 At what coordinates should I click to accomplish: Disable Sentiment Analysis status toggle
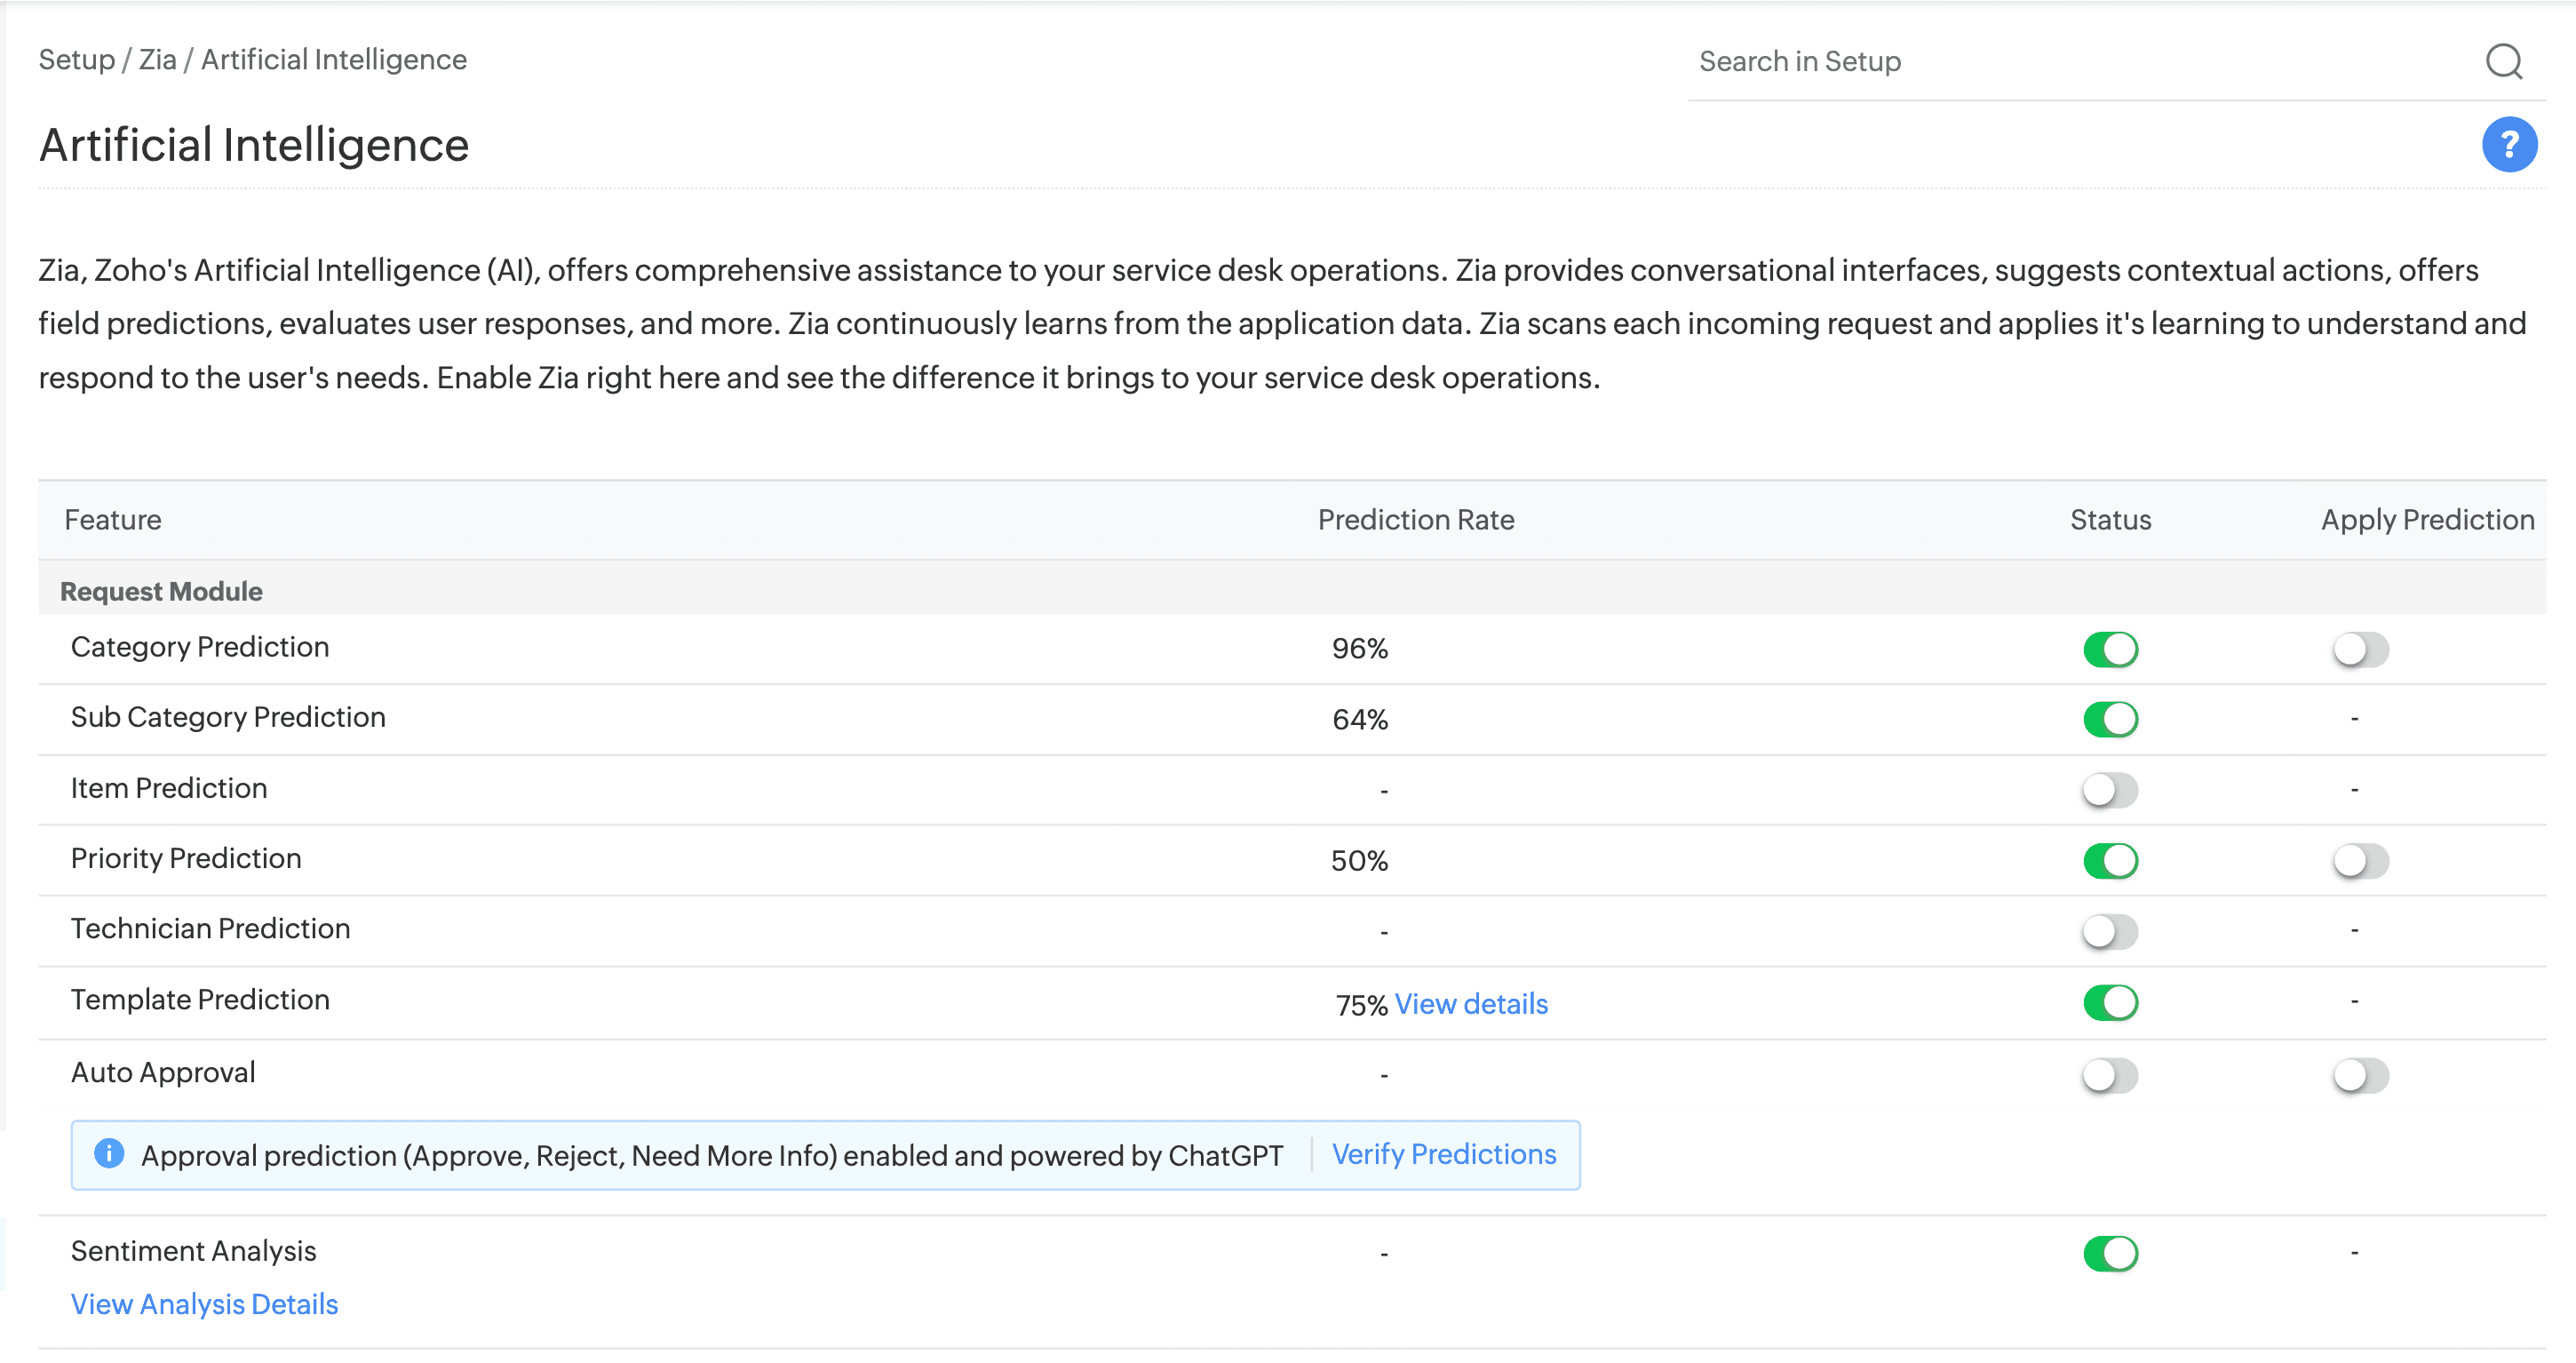point(2110,1253)
